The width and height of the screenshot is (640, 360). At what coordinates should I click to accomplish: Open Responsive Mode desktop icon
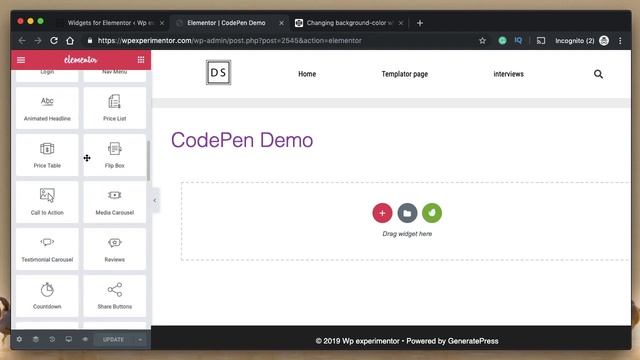(69, 339)
